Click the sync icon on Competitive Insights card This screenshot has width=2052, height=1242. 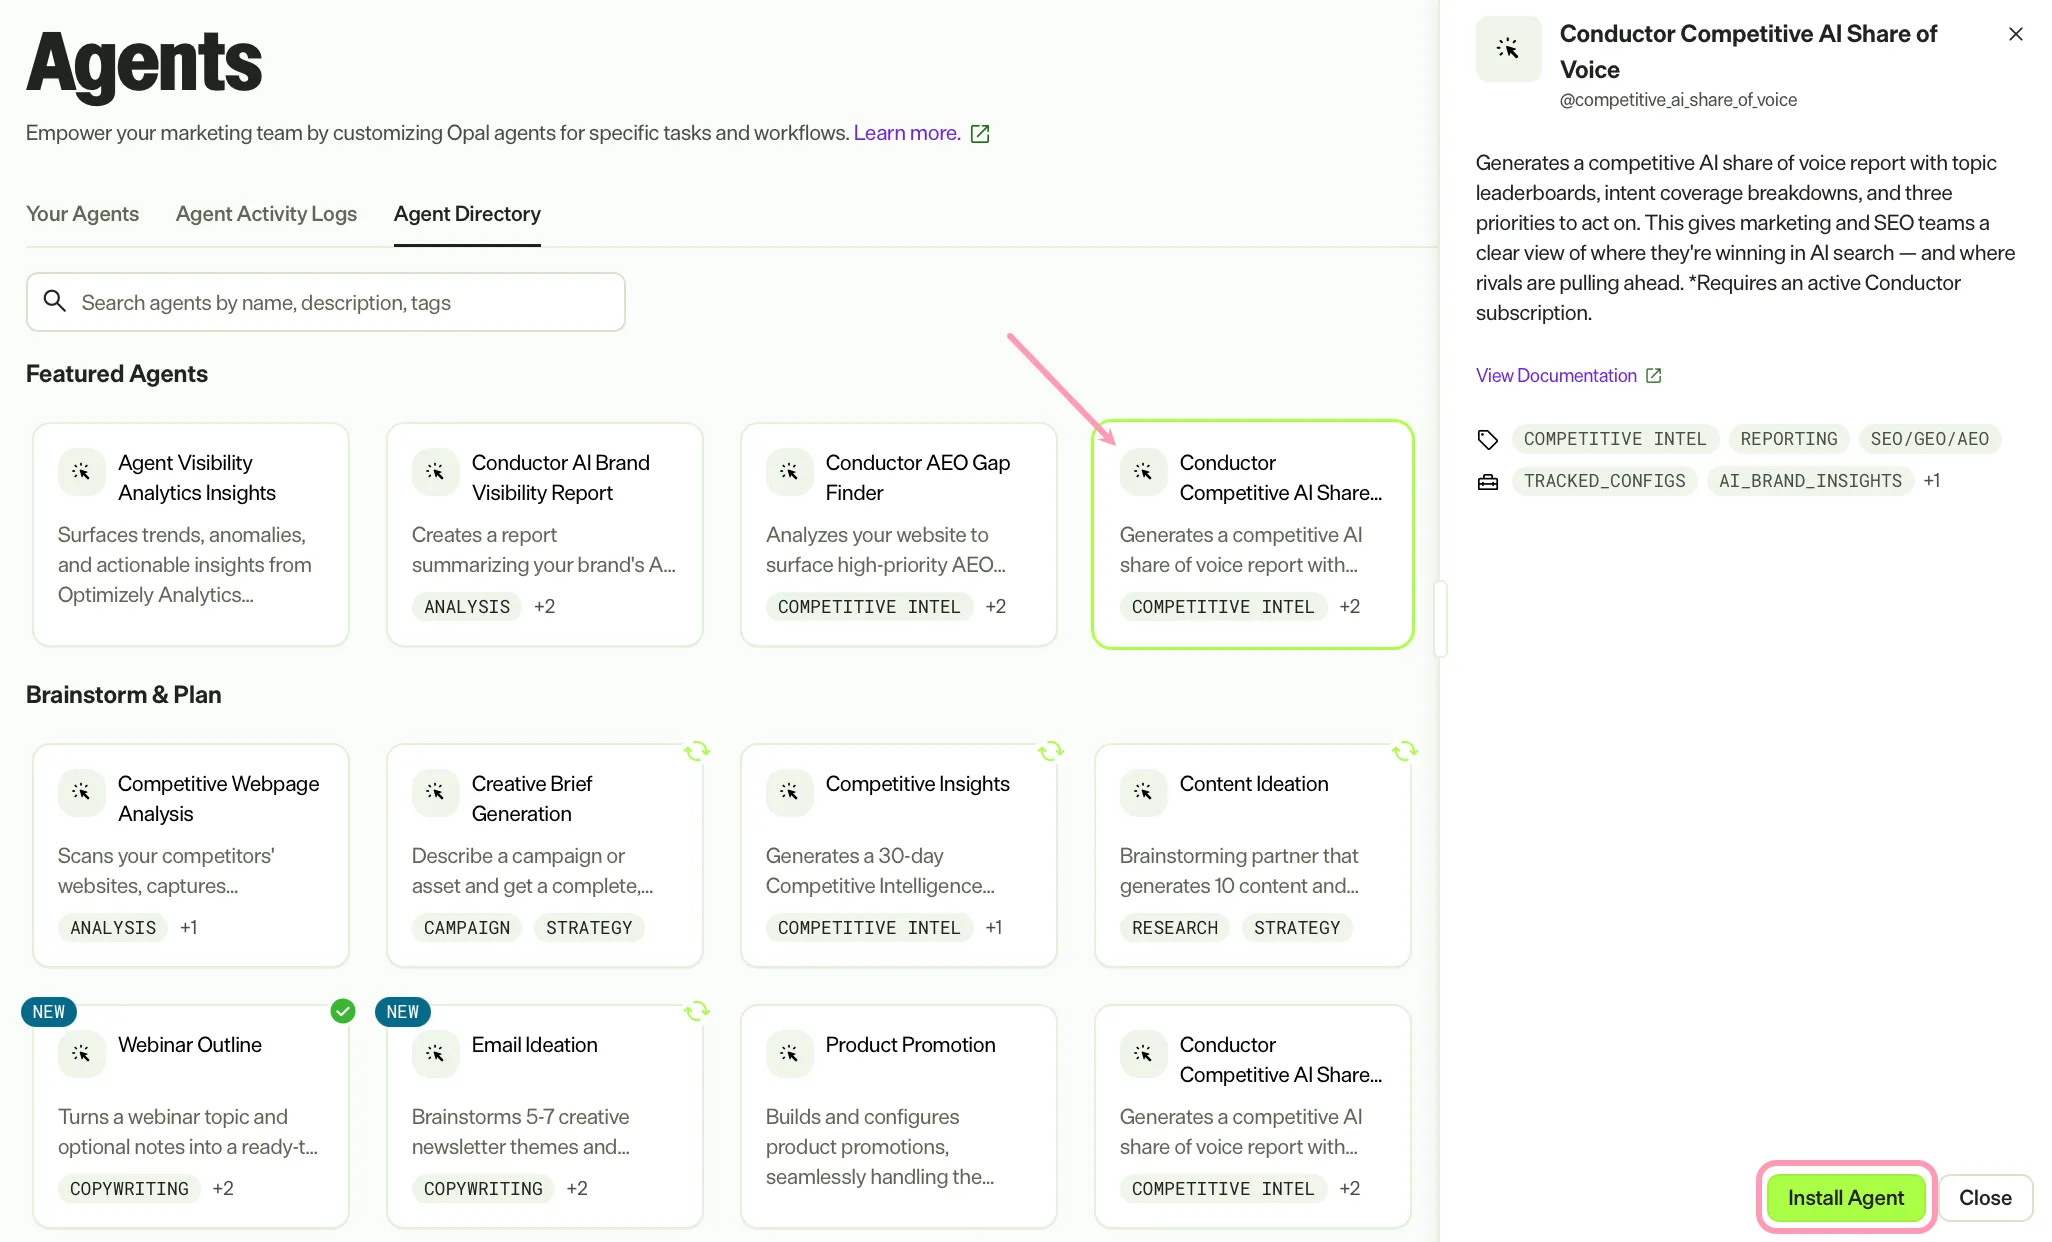pyautogui.click(x=1051, y=751)
